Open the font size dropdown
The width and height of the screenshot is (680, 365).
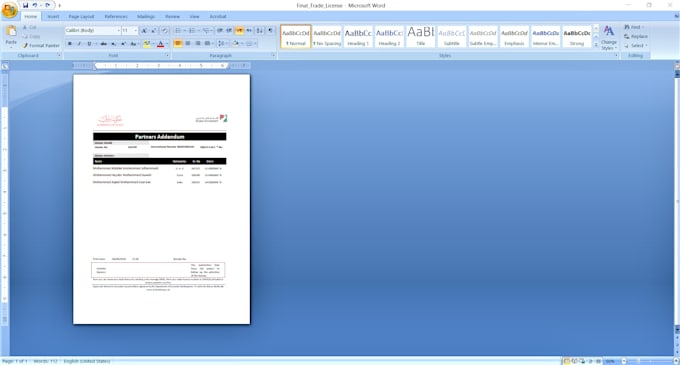click(x=135, y=31)
